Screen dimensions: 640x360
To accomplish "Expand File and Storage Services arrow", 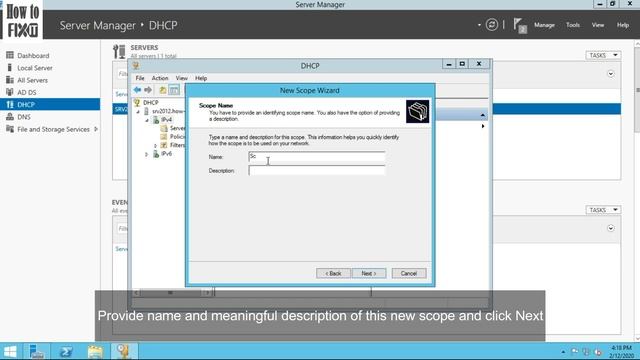I will pyautogui.click(x=96, y=129).
